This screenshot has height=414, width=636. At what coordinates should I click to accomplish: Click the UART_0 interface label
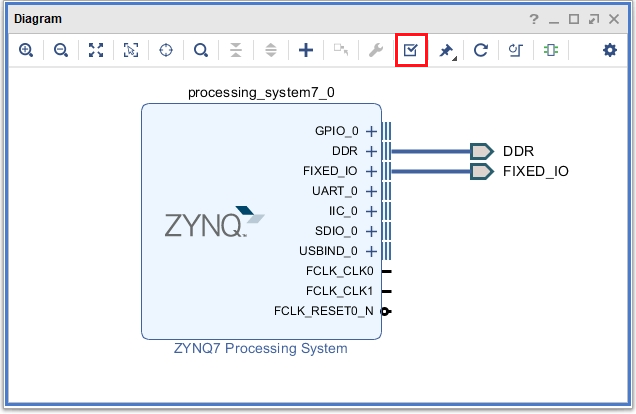(335, 191)
